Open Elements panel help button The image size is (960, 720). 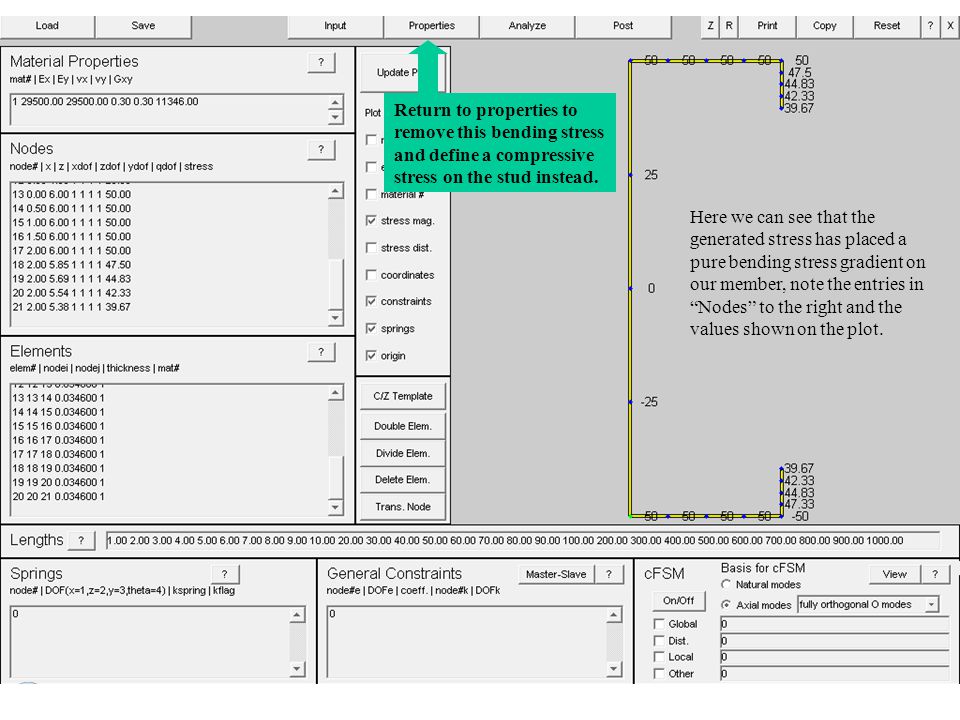tap(321, 351)
